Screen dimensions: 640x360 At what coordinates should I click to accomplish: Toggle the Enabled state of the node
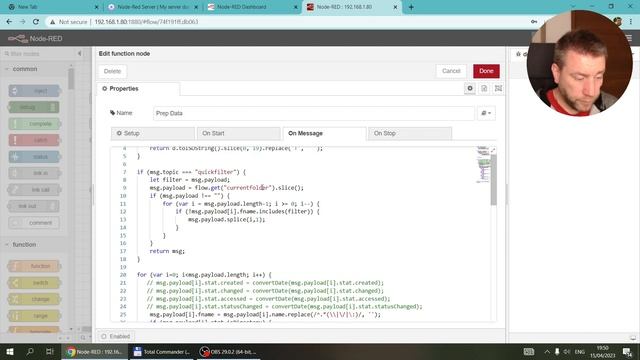pos(115,336)
